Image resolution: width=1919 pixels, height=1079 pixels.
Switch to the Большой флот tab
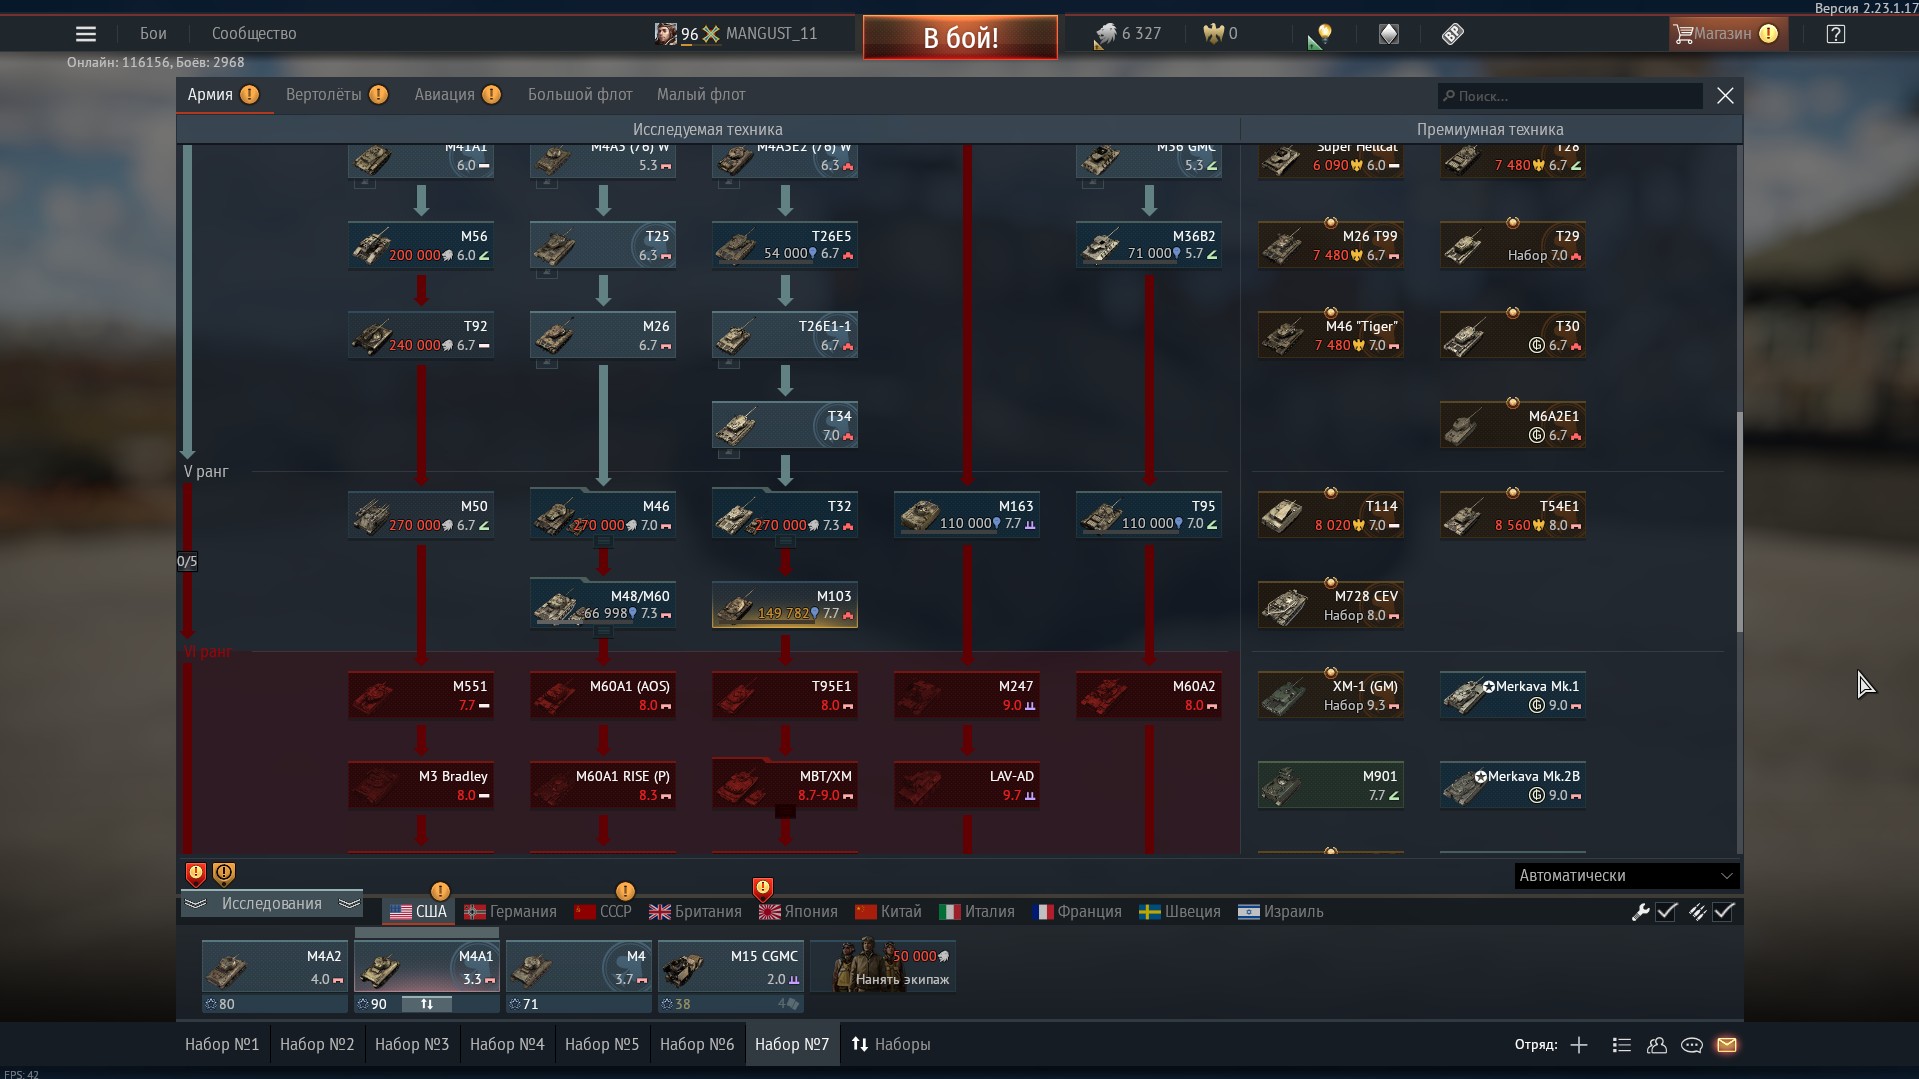[x=580, y=95]
